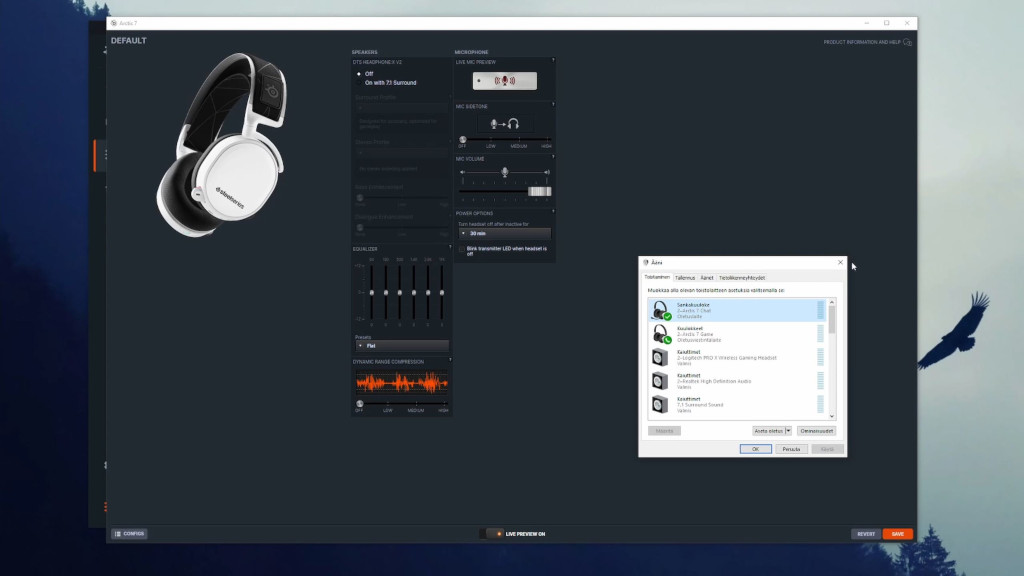Click the OK button in sound dialog
1024x576 pixels.
756,449
